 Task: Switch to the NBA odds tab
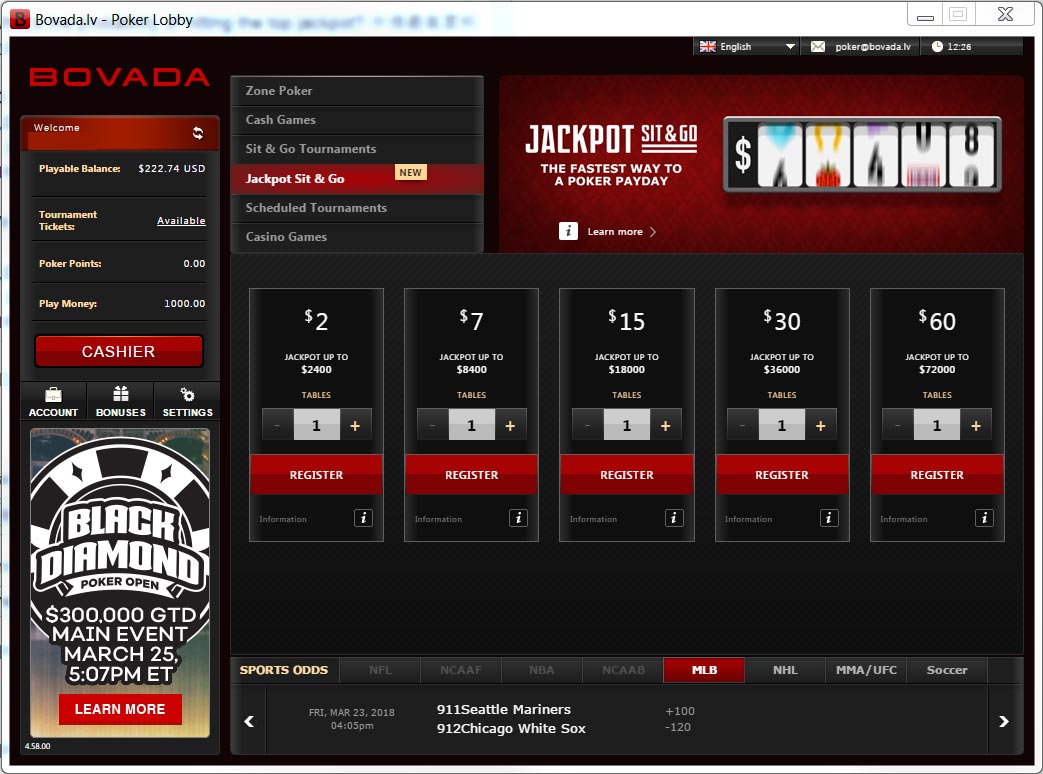coord(541,670)
